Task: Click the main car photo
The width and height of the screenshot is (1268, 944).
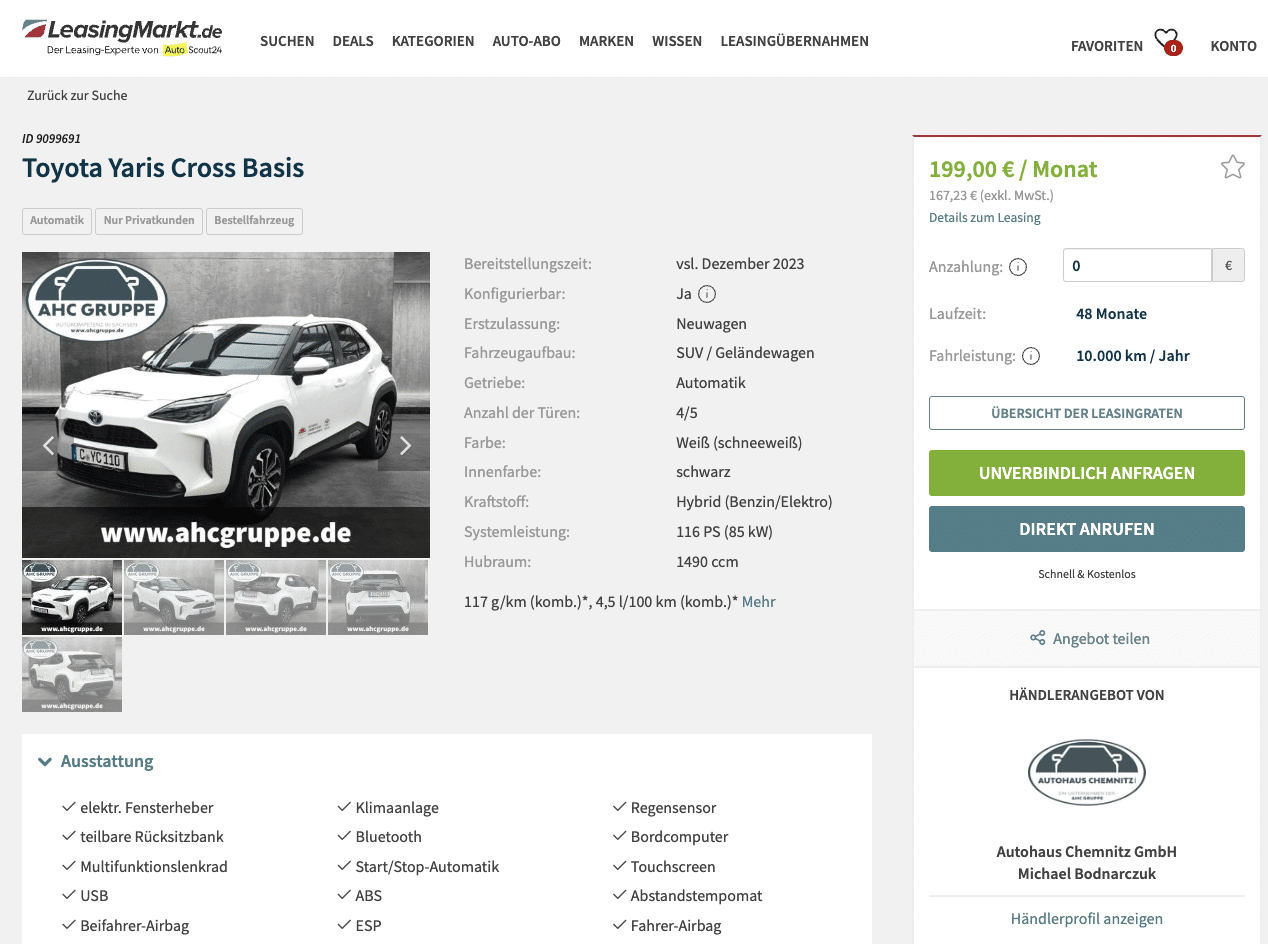Action: pos(226,405)
